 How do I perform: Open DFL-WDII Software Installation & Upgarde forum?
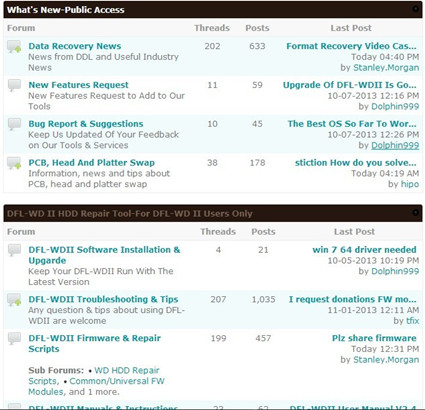[x=104, y=255]
